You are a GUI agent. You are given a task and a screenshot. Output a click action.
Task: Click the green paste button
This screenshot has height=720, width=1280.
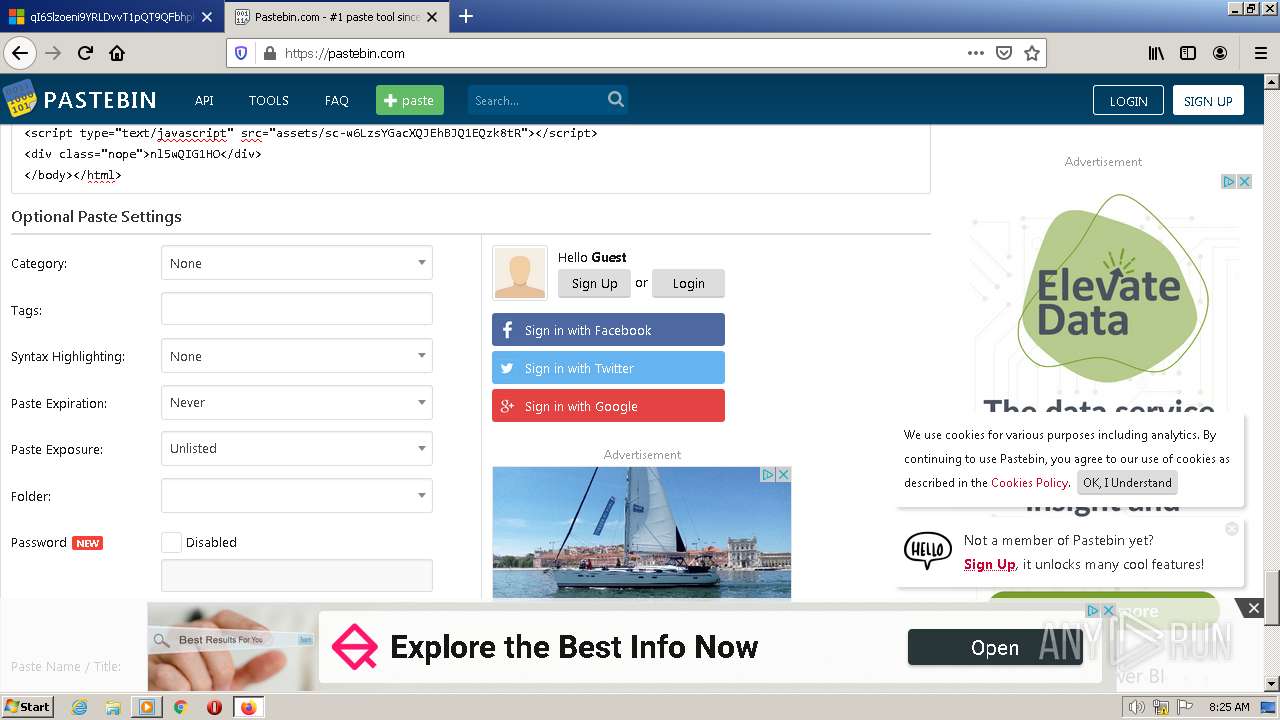pos(409,100)
